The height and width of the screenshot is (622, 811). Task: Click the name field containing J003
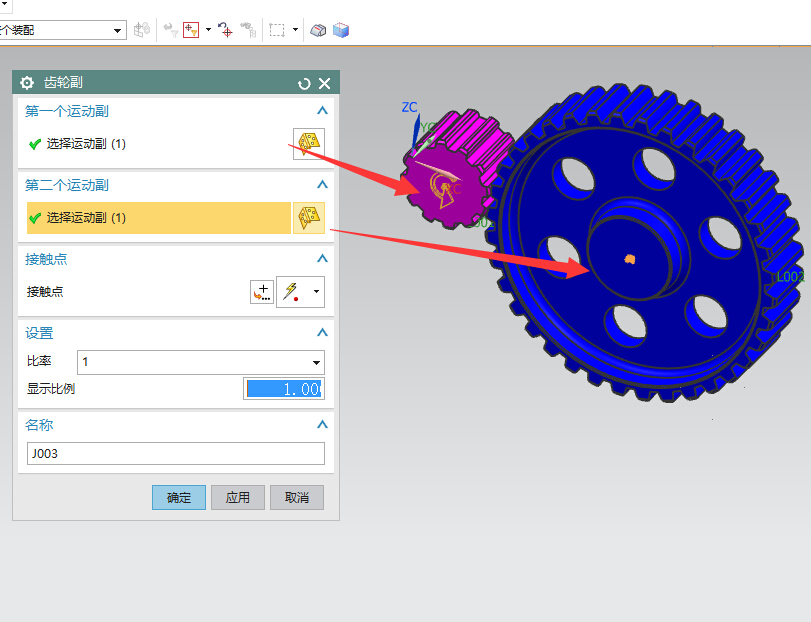click(176, 453)
